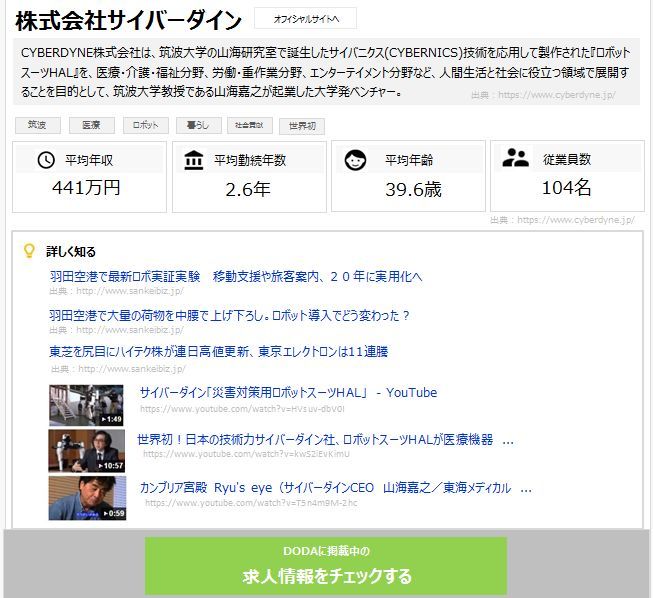Click the youtube.com URL ending T5n4m9M-2hc
653x598 pixels.
[x=251, y=503]
